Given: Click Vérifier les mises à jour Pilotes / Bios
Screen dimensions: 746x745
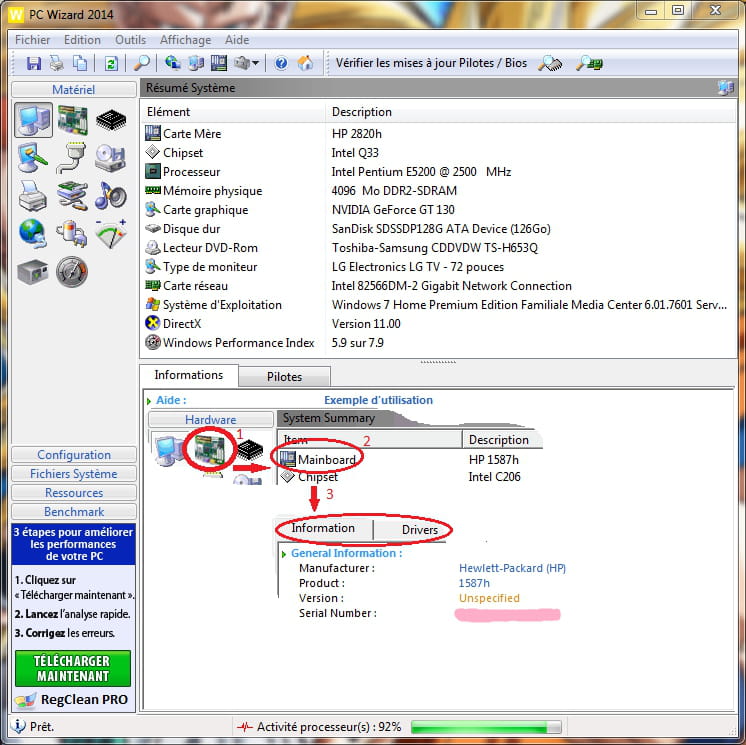Looking at the screenshot, I should (431, 63).
